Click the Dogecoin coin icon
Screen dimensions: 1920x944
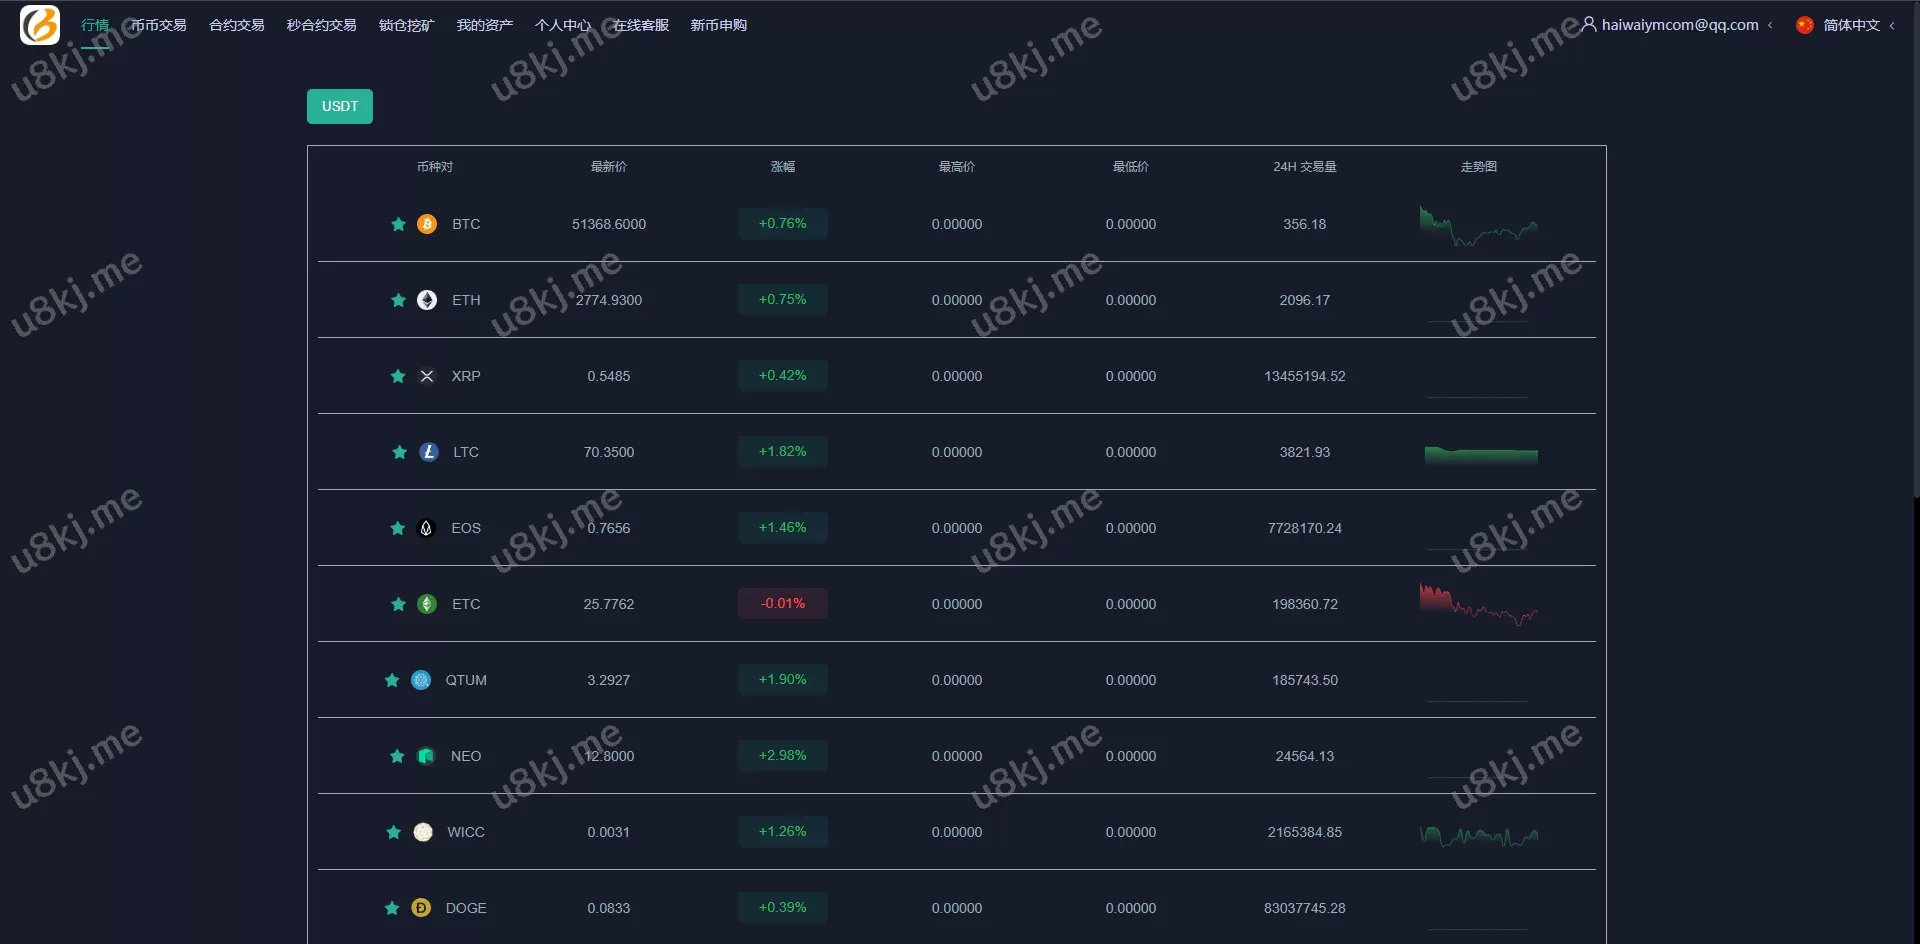click(x=421, y=908)
